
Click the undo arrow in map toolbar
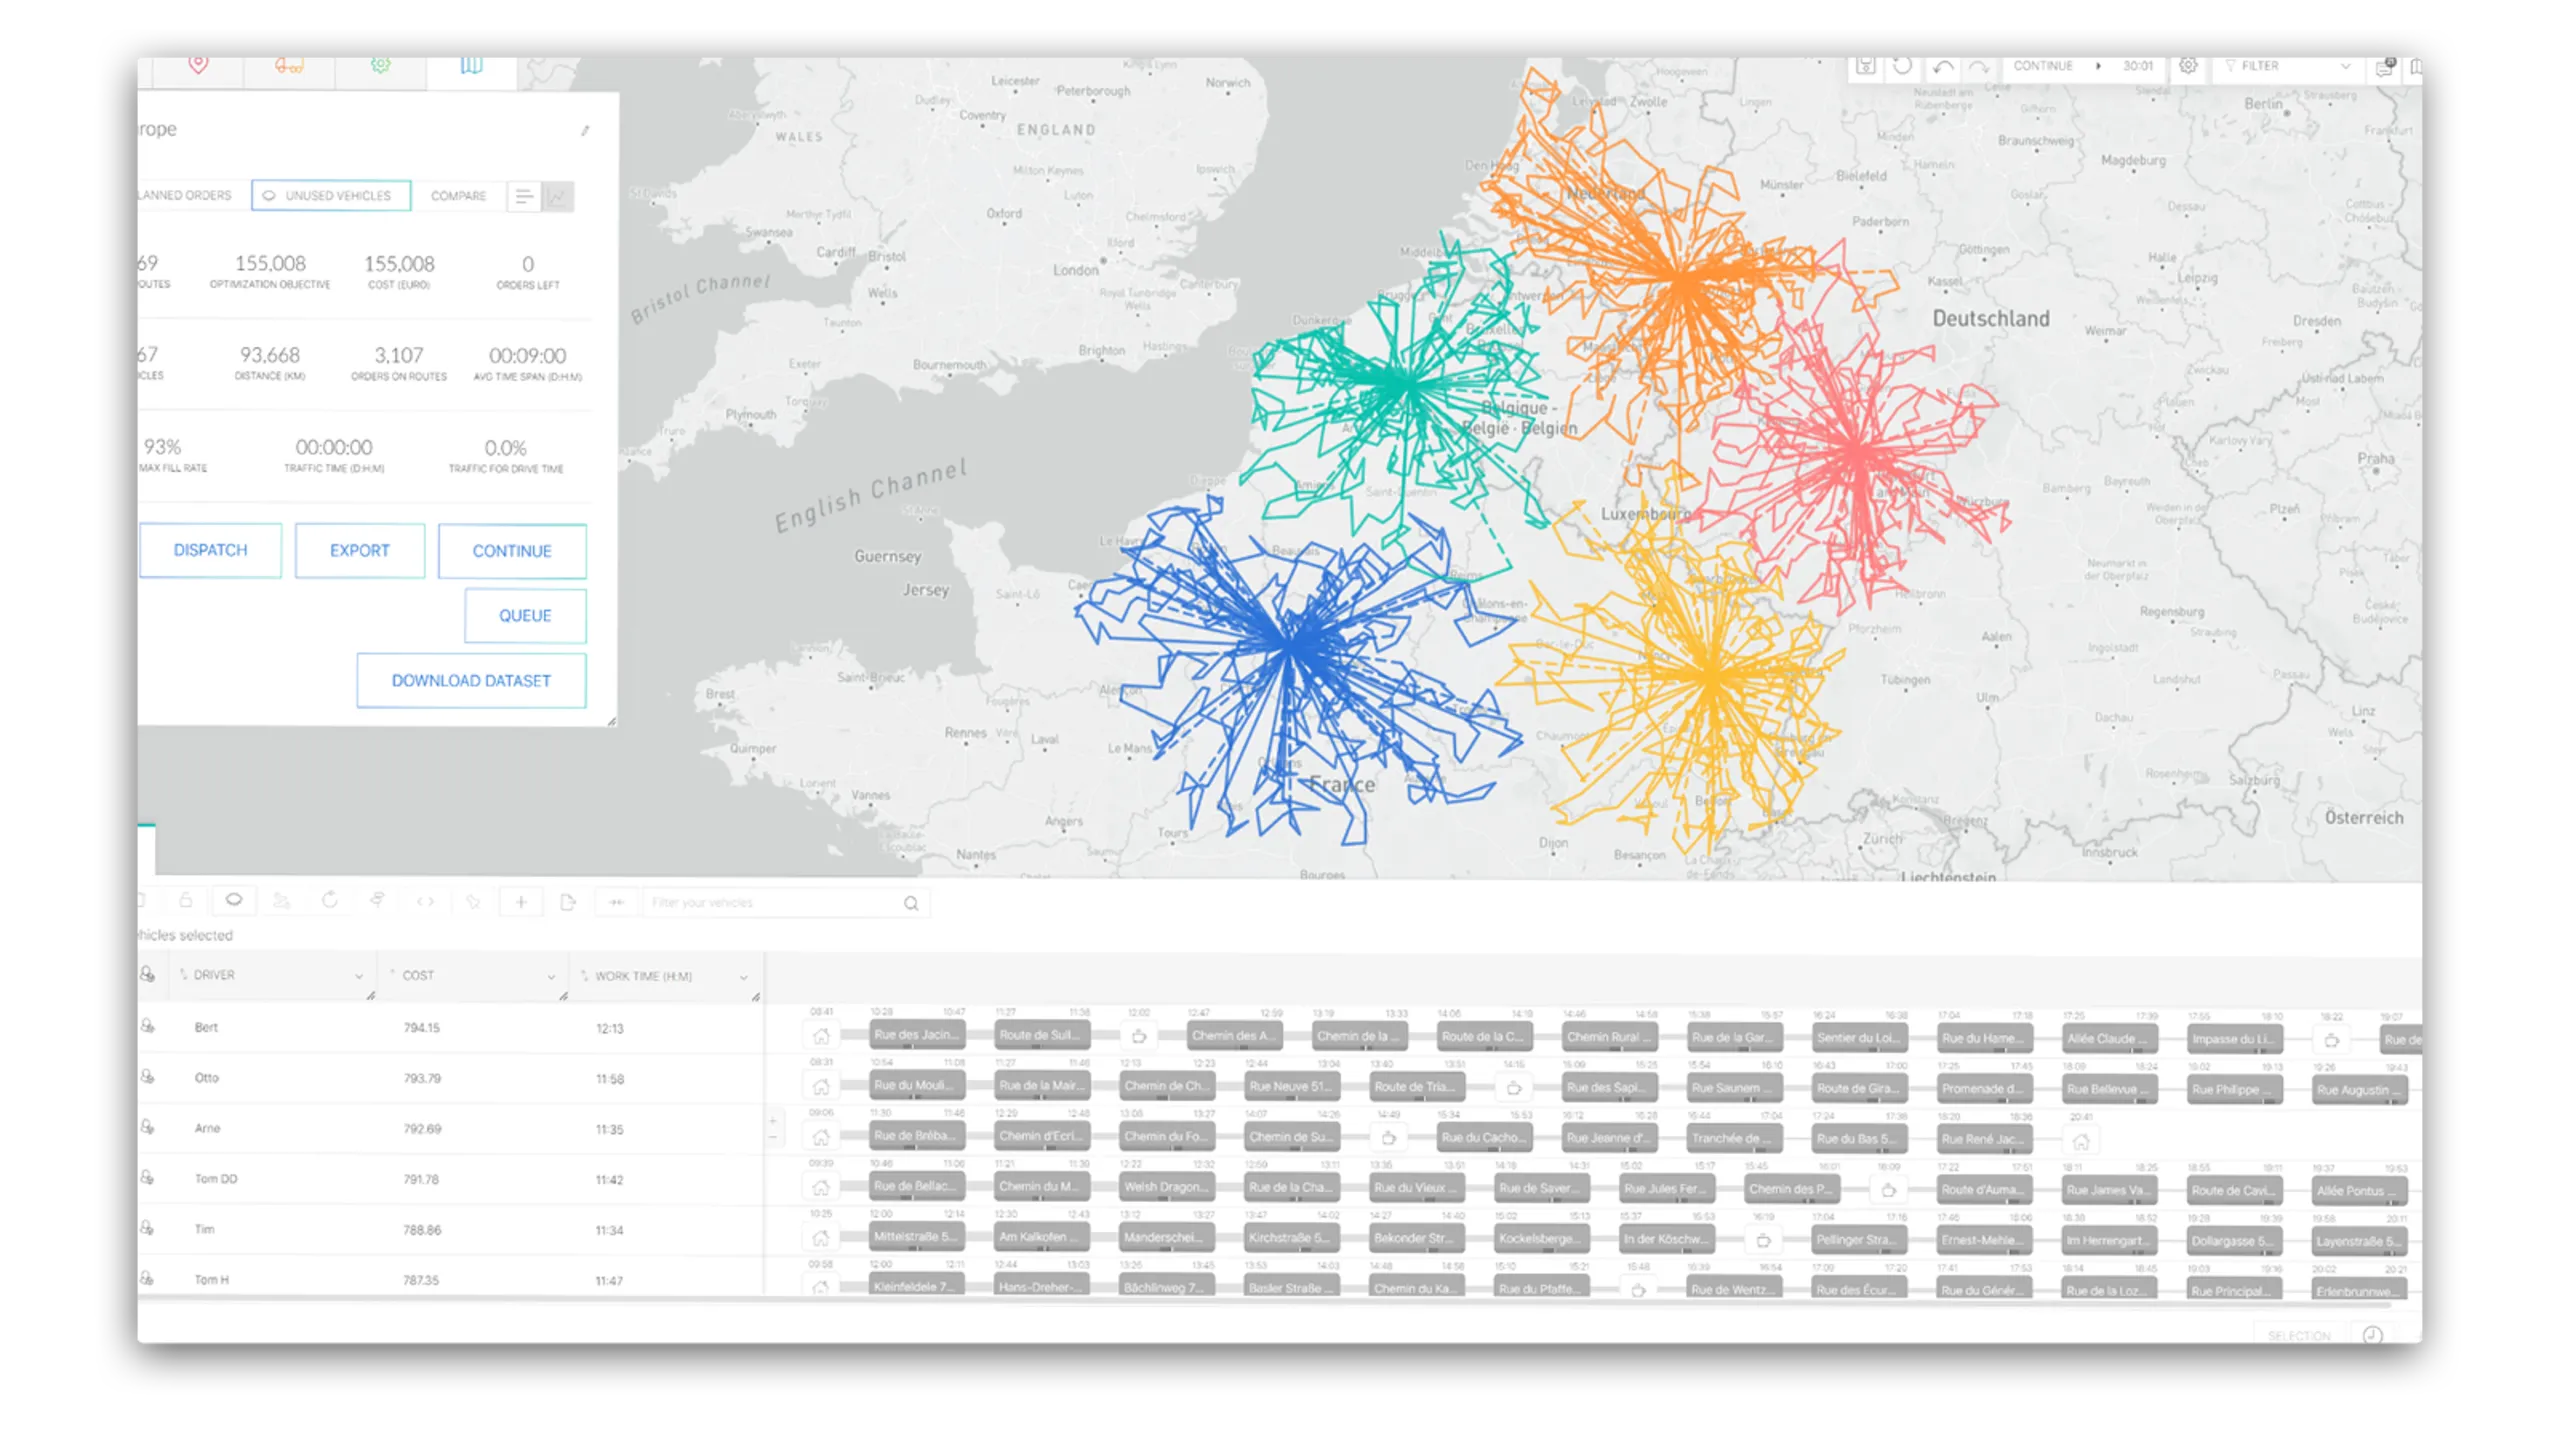coord(1942,67)
